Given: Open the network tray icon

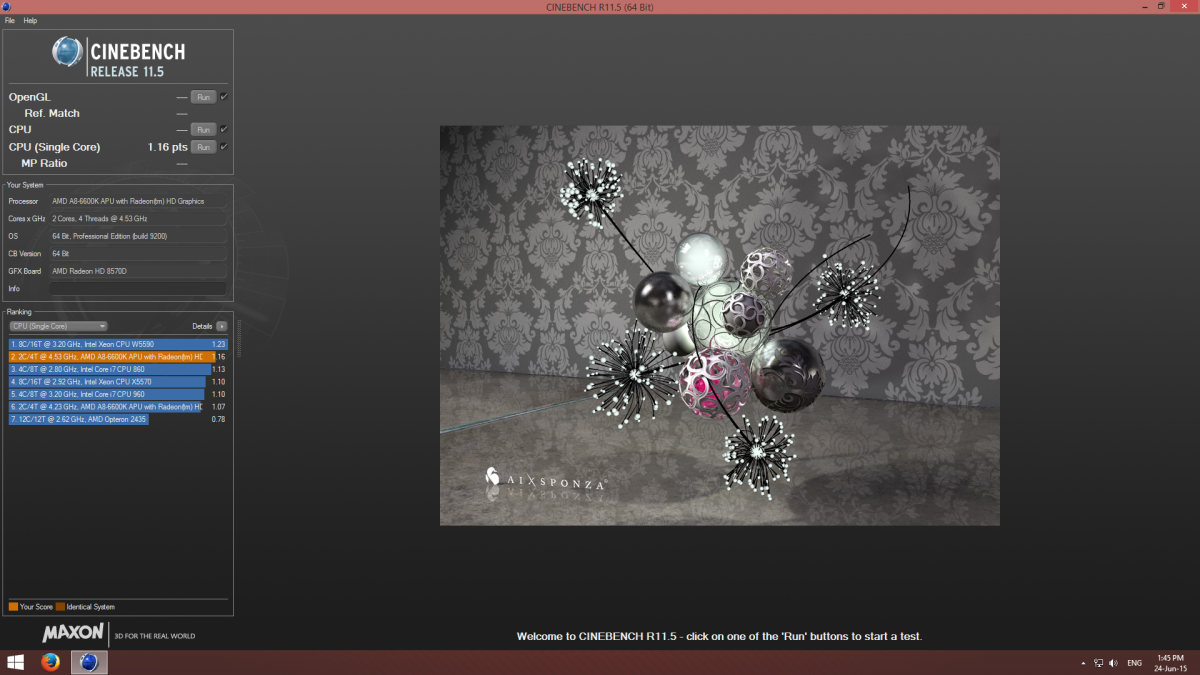Looking at the screenshot, I should tap(1099, 663).
